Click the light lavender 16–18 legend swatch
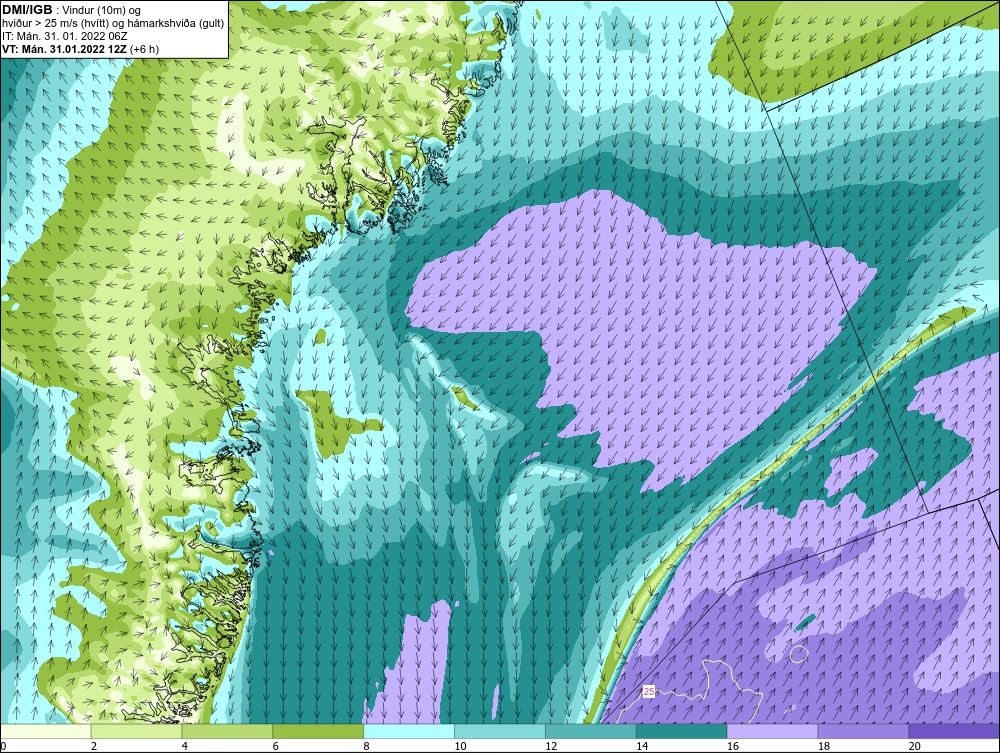Viewport: 1000px width, 753px height. tap(772, 731)
